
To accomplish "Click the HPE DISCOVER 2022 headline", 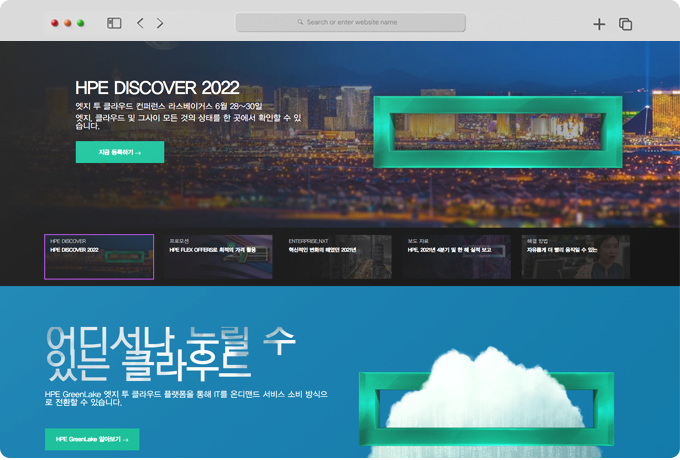I will click(157, 88).
